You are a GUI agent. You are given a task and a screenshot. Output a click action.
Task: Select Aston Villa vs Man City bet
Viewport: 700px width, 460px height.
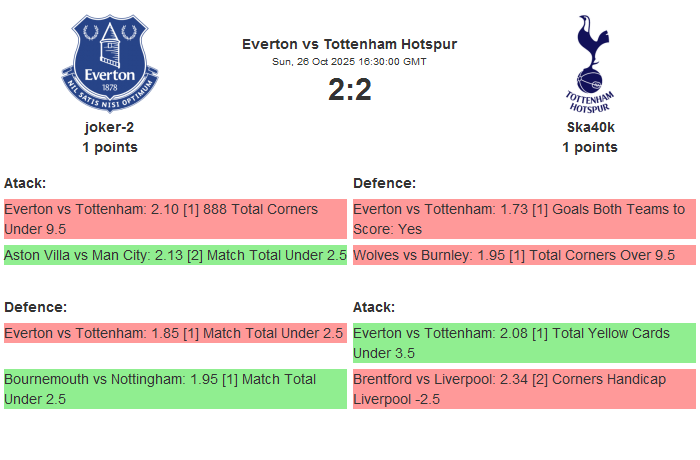point(175,255)
